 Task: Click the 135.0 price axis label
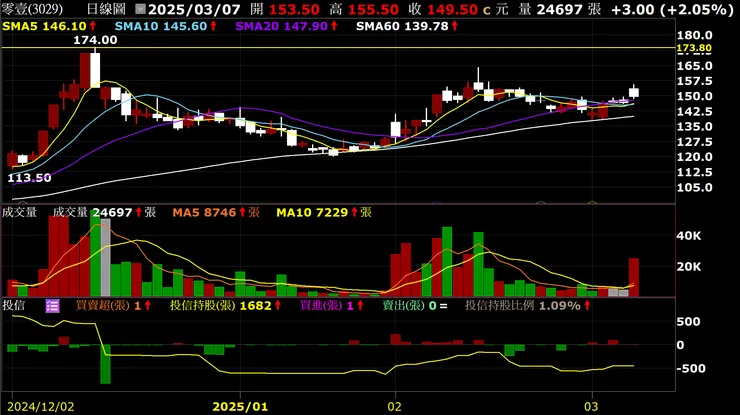pyautogui.click(x=694, y=127)
